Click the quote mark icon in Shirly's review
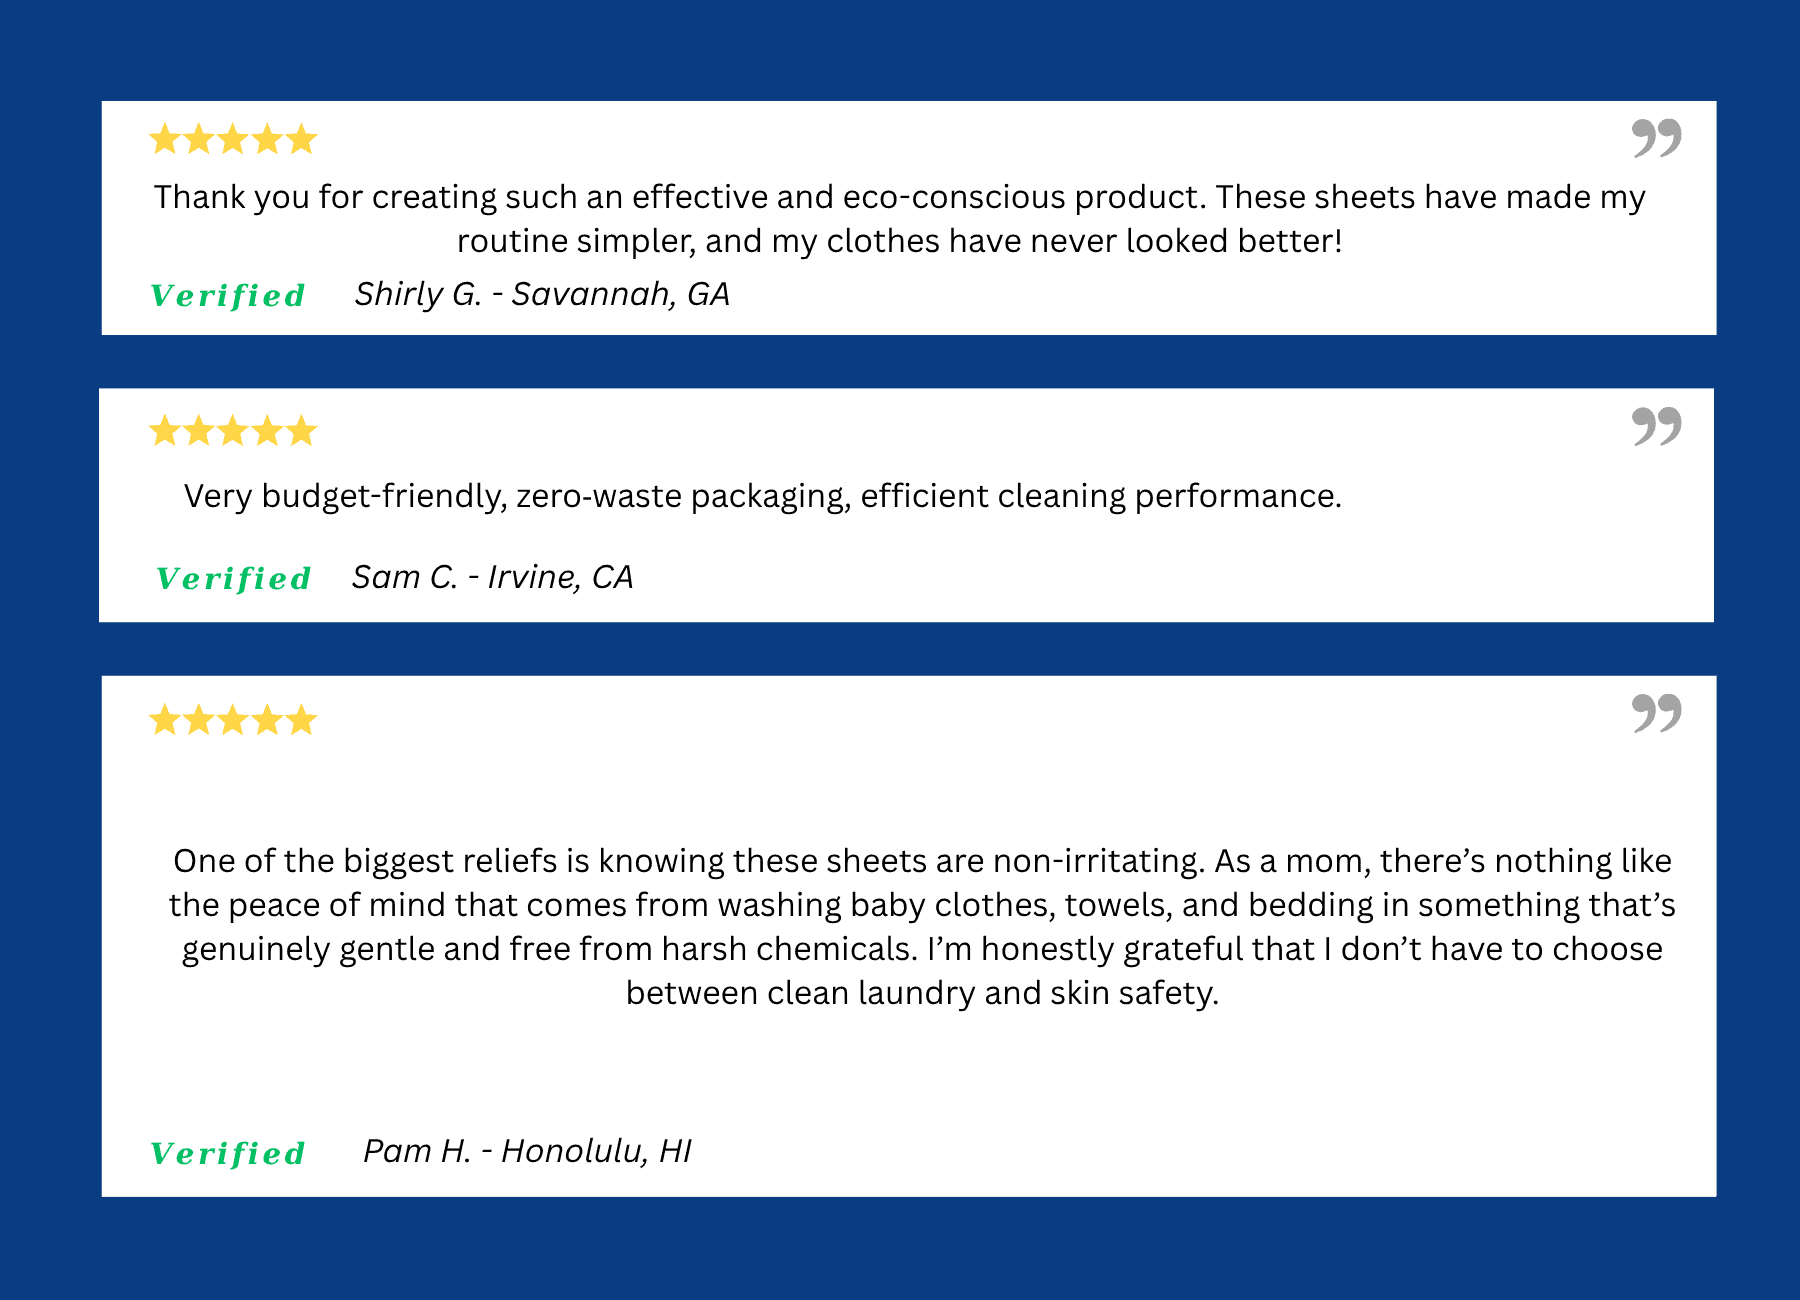 click(1656, 138)
